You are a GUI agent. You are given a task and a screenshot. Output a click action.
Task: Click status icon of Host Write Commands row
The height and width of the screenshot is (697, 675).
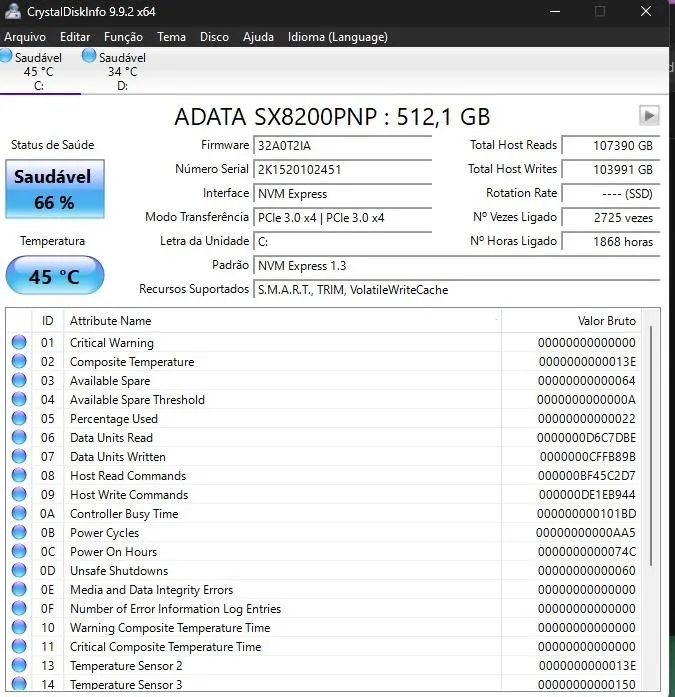(19, 494)
